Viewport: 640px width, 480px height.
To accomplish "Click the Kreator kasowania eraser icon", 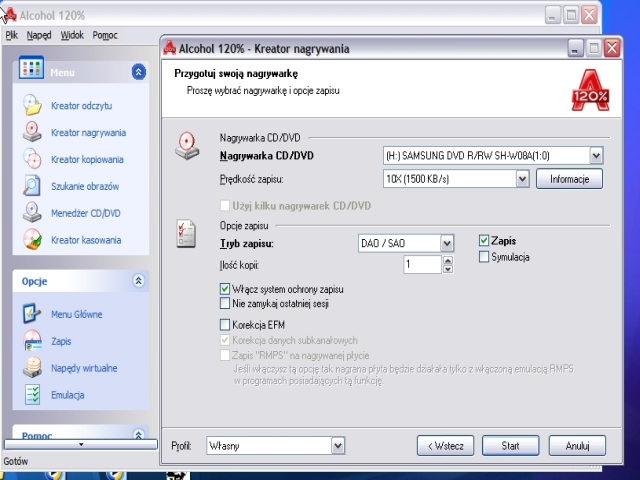I will coord(32,240).
